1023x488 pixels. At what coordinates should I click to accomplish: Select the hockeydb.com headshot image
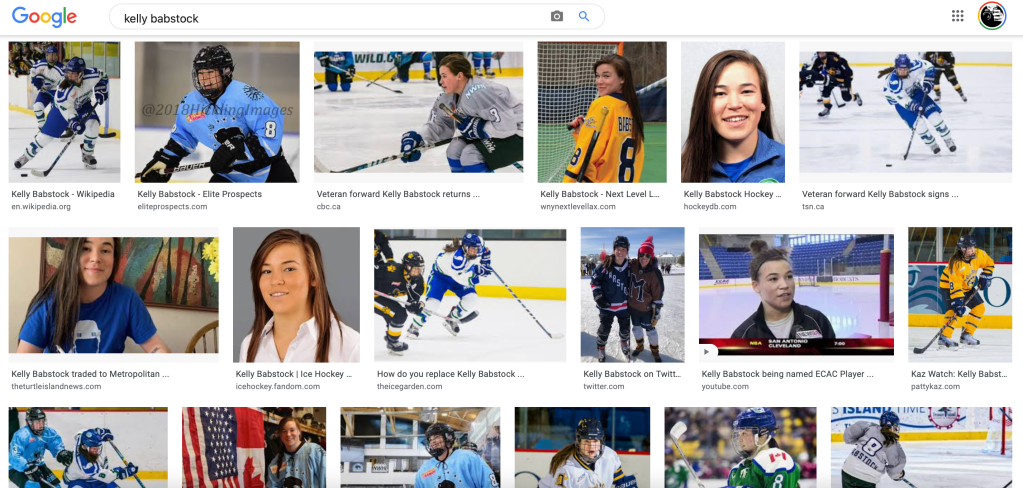point(733,112)
